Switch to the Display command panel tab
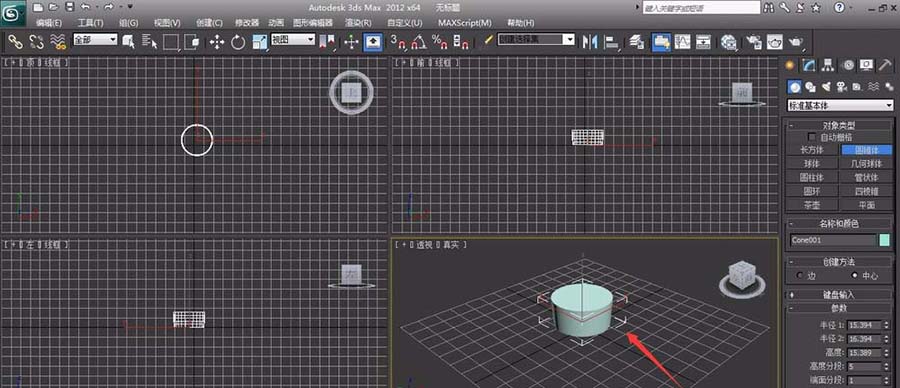 (x=866, y=65)
